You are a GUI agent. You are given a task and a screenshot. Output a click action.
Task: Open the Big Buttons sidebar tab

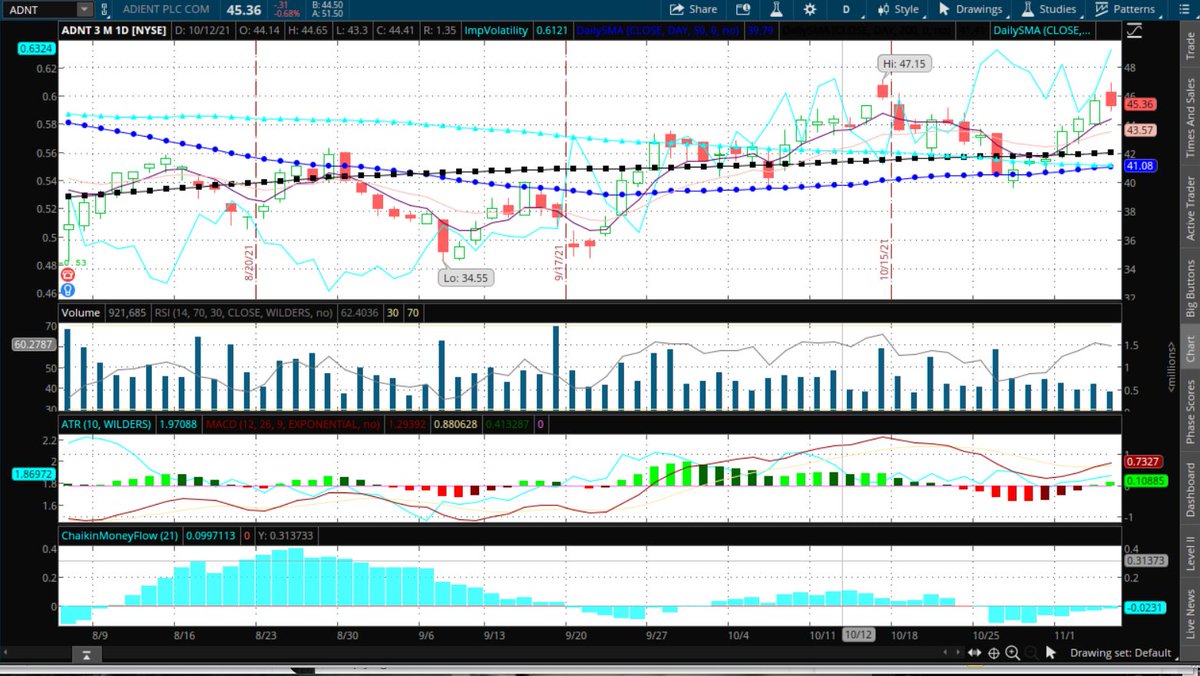[1190, 286]
